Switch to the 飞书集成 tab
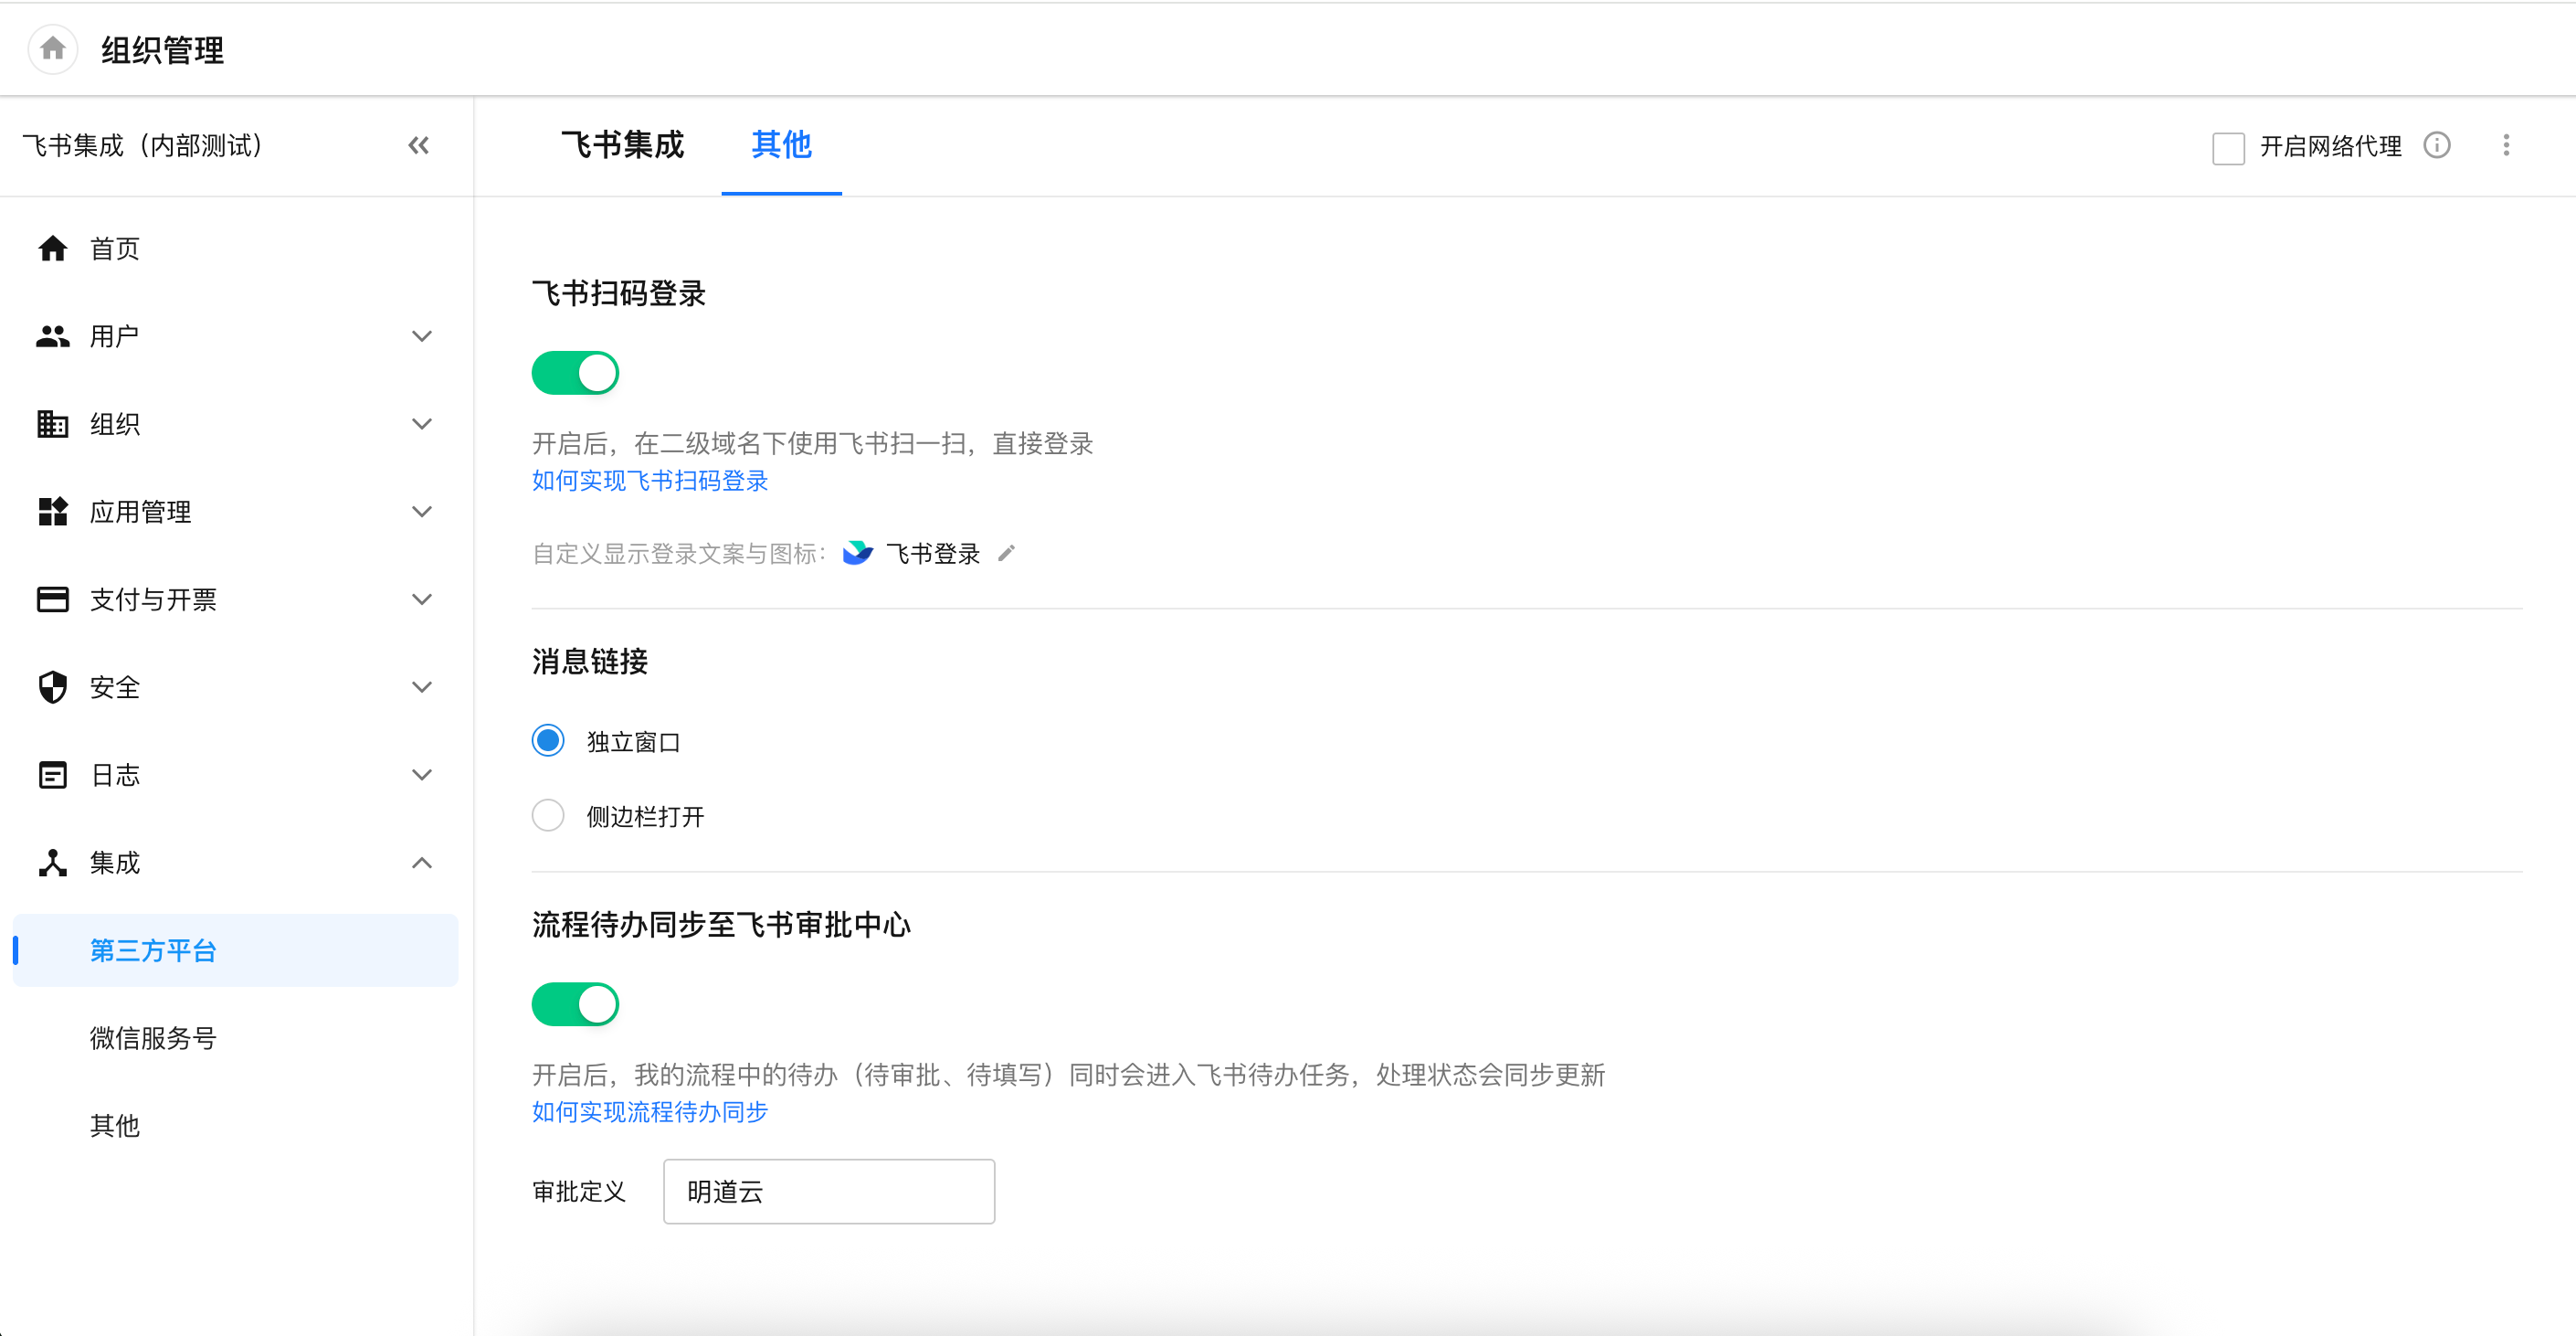This screenshot has width=2576, height=1336. [x=622, y=146]
